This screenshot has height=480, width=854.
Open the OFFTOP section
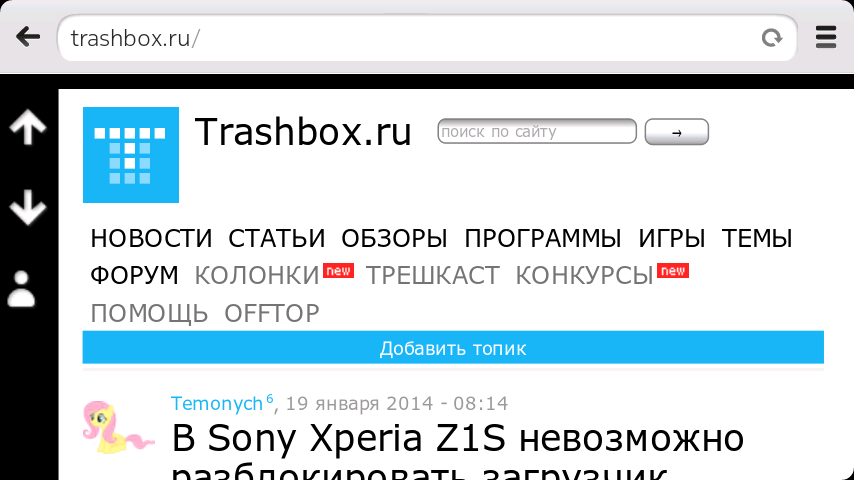[x=272, y=313]
